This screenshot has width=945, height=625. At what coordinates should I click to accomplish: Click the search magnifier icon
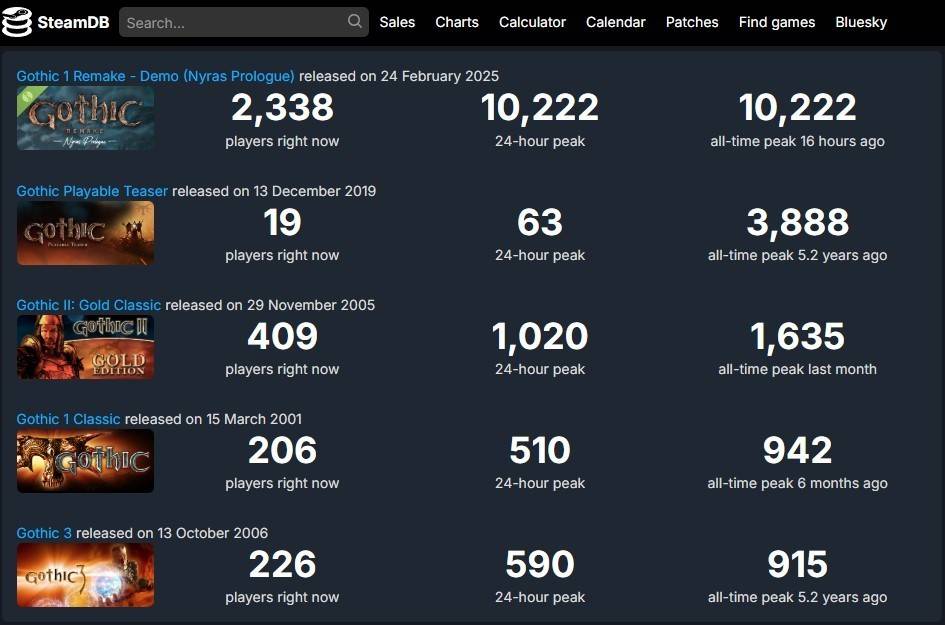355,21
